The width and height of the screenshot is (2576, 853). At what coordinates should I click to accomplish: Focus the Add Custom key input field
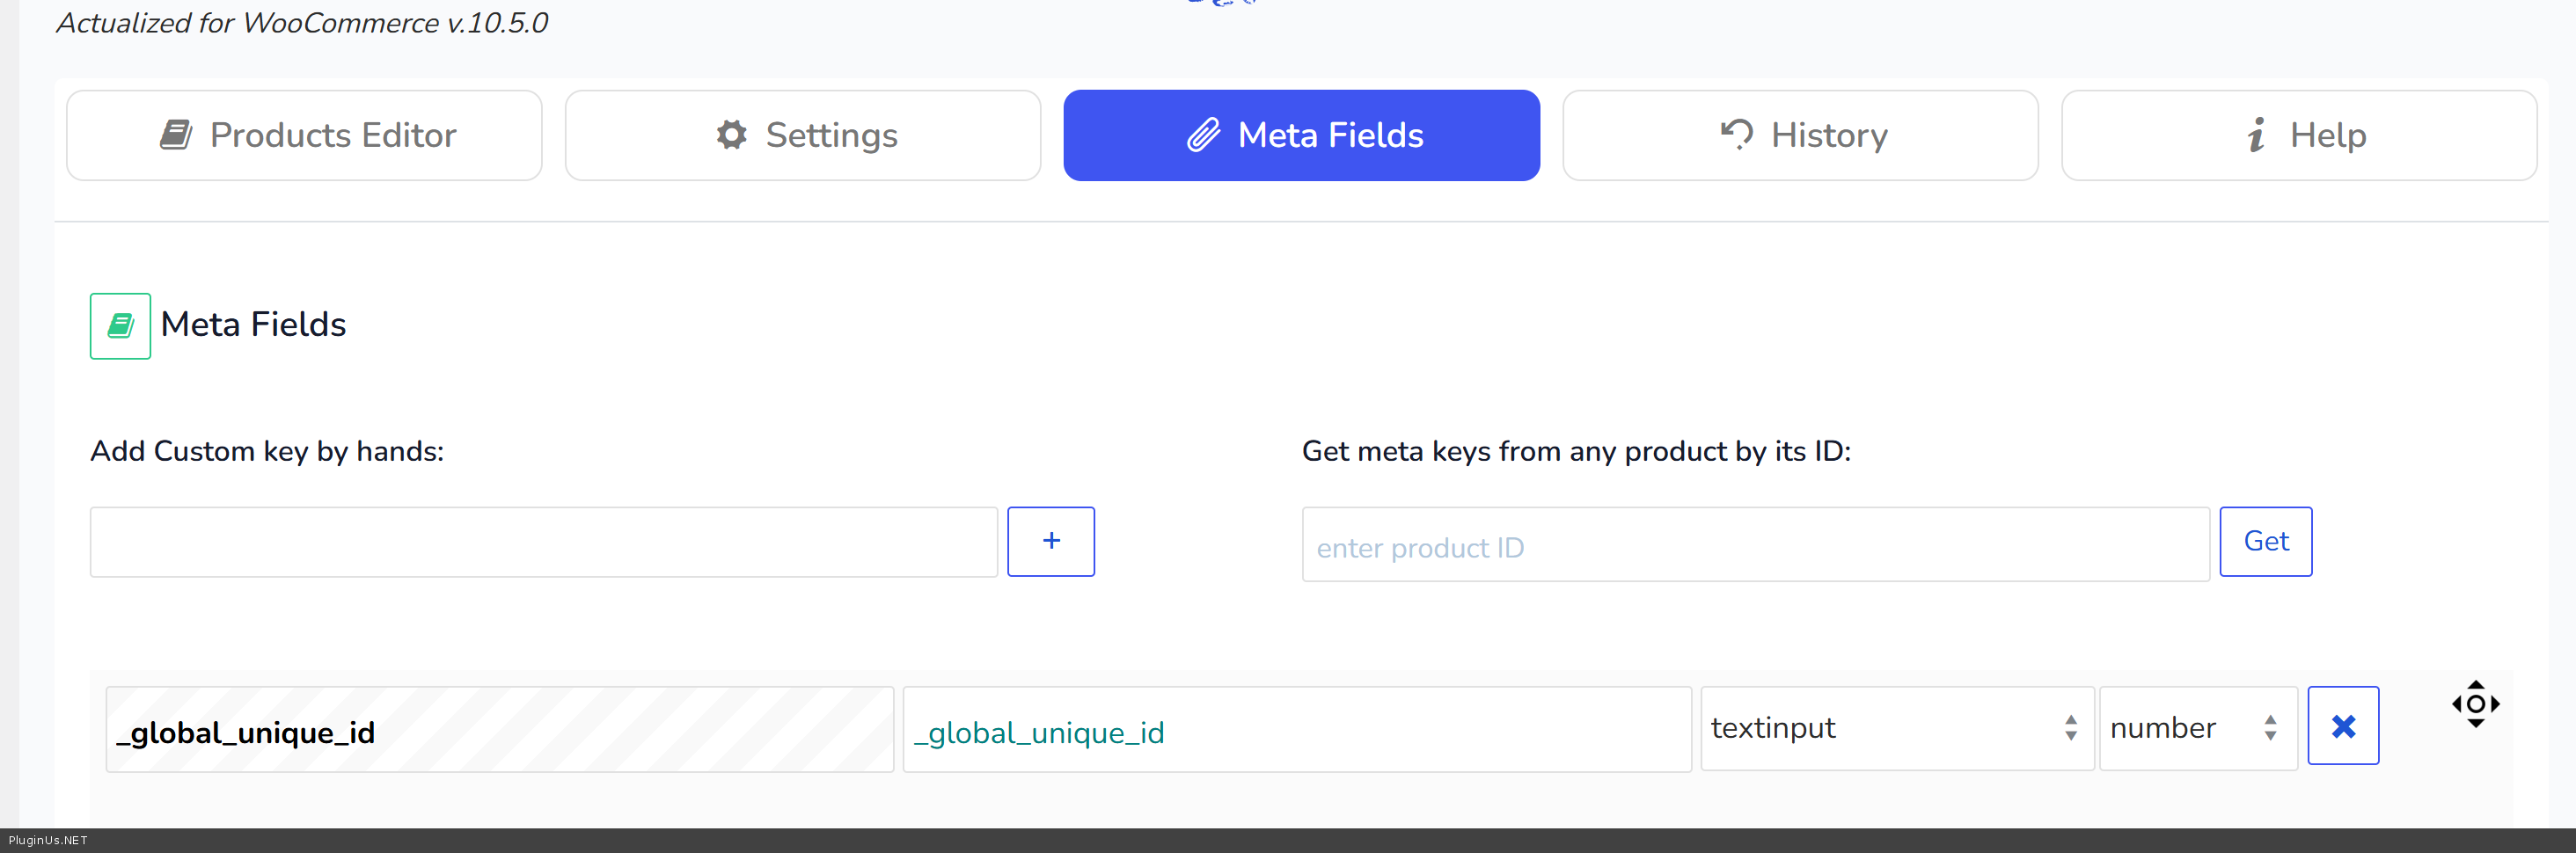[543, 542]
